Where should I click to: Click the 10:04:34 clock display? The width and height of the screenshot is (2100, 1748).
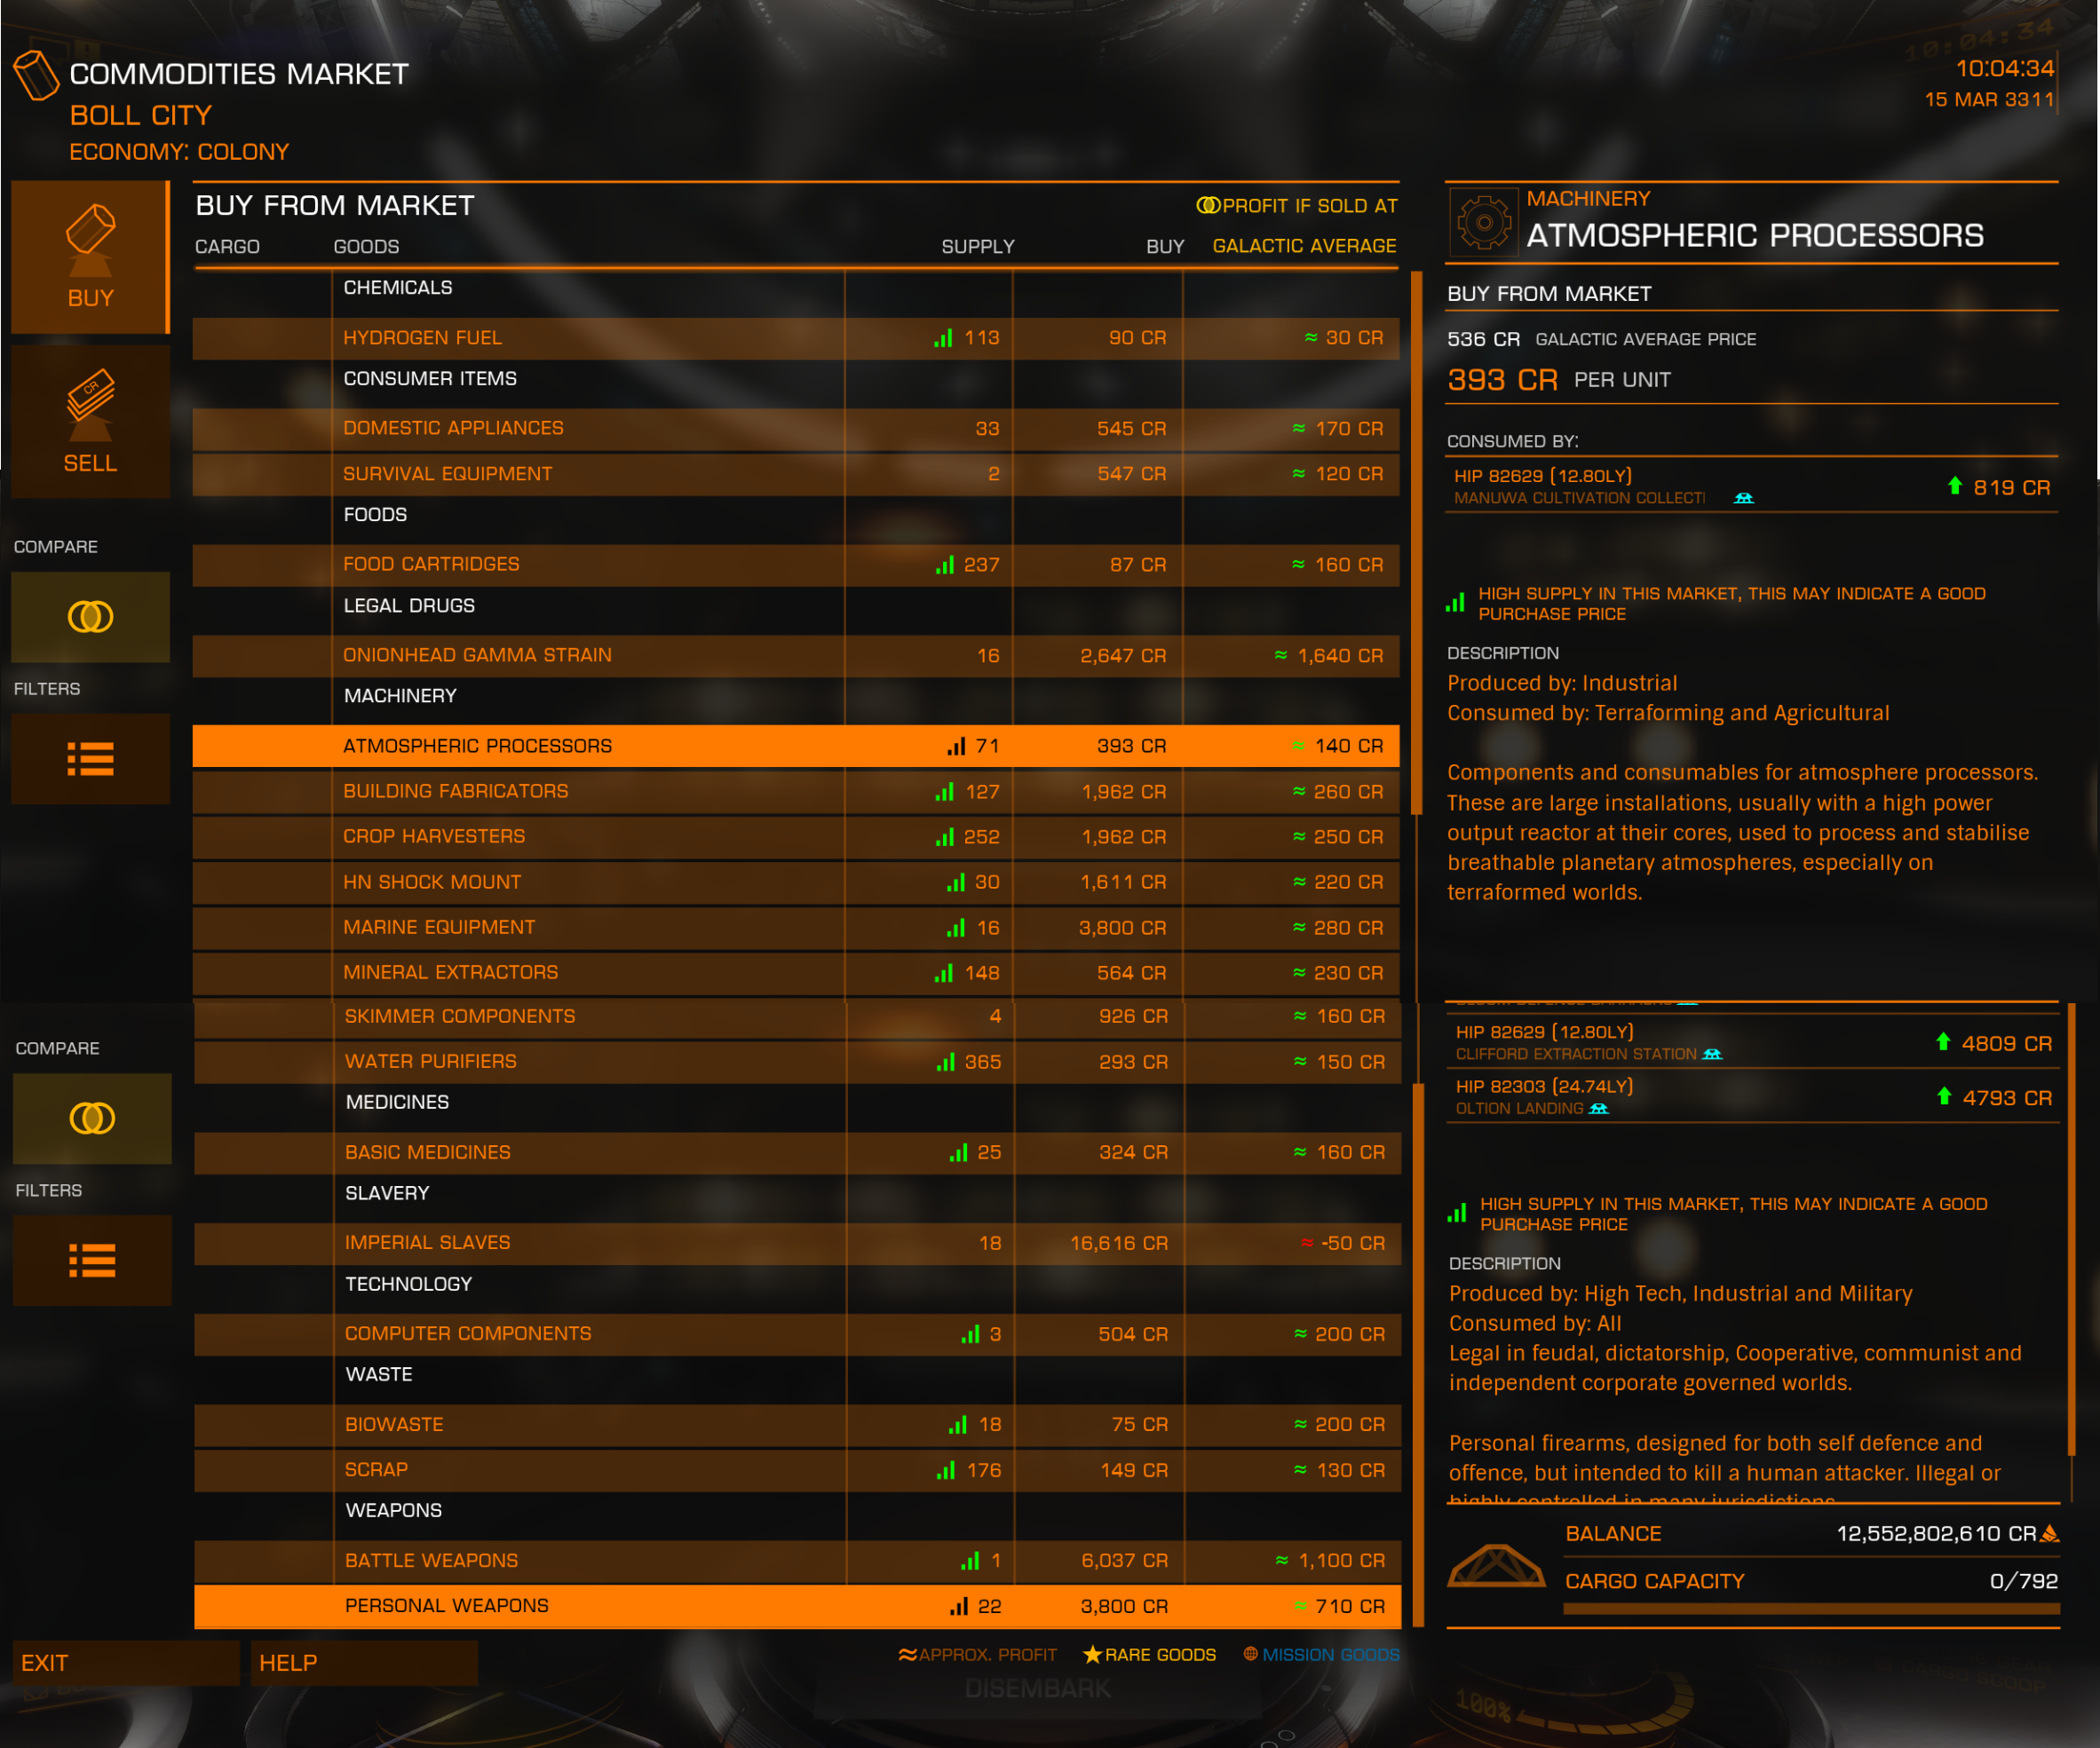(x=2004, y=68)
